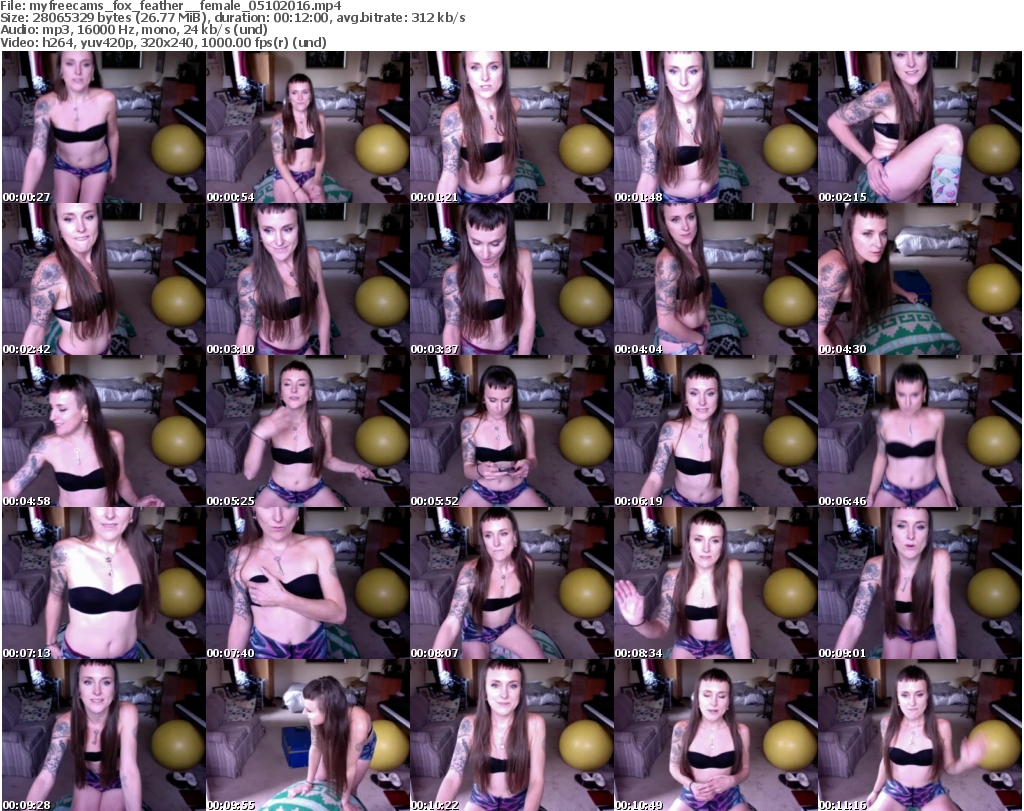Choose the thumbnail marked 00:04:30
The width and height of the screenshot is (1024, 811).
tap(919, 279)
